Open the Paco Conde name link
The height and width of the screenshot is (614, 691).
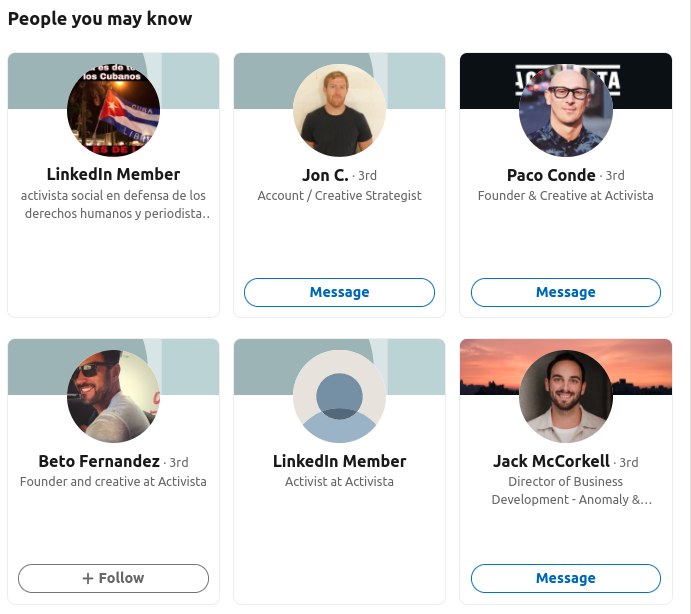[551, 175]
